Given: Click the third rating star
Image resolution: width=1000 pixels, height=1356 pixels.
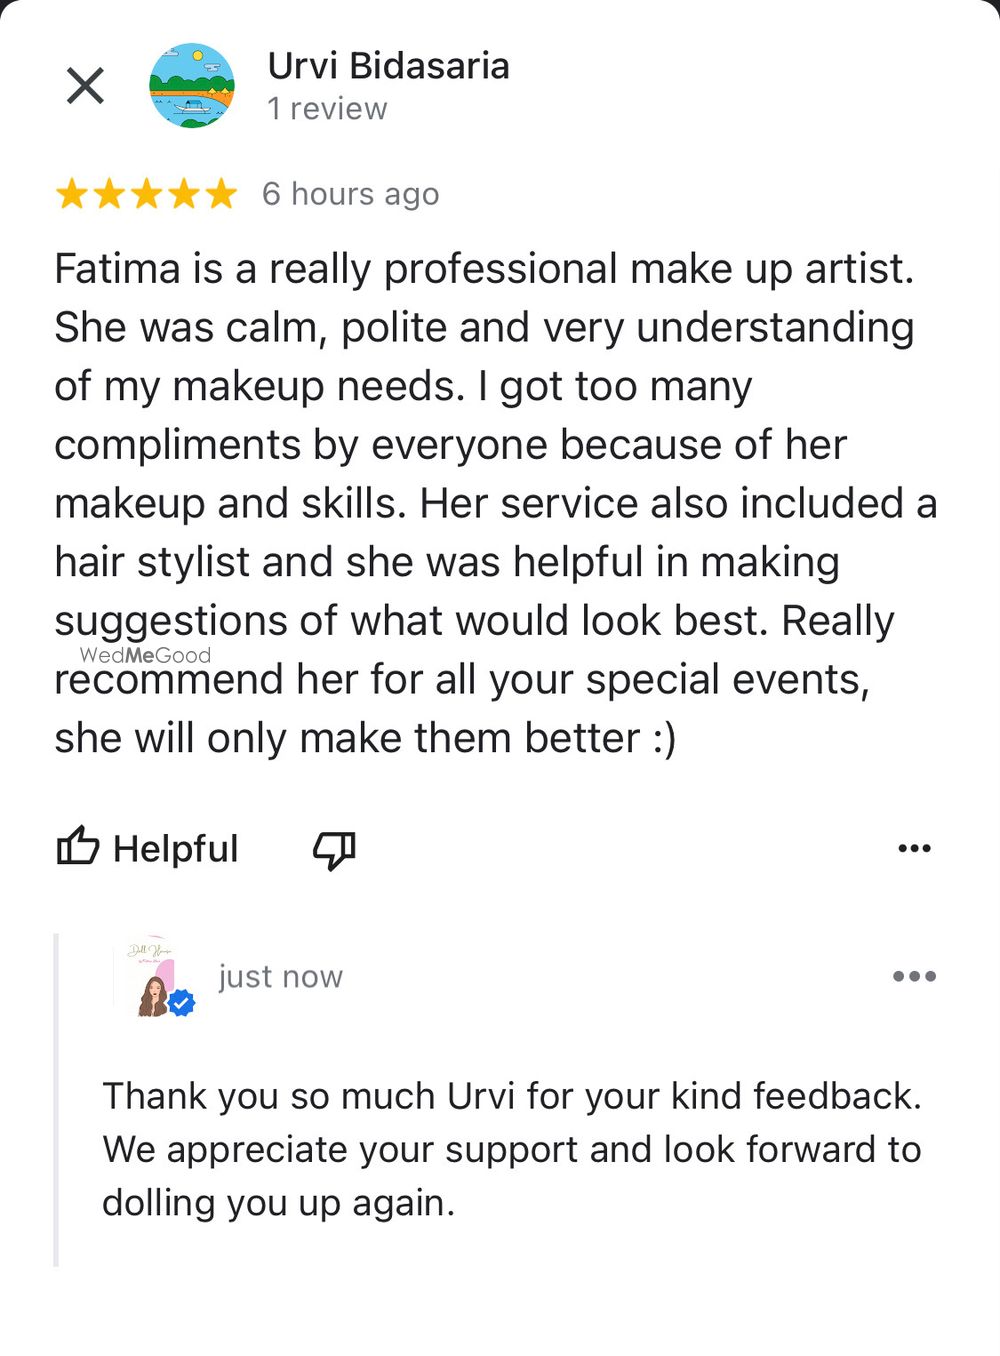Looking at the screenshot, I should click(x=146, y=194).
